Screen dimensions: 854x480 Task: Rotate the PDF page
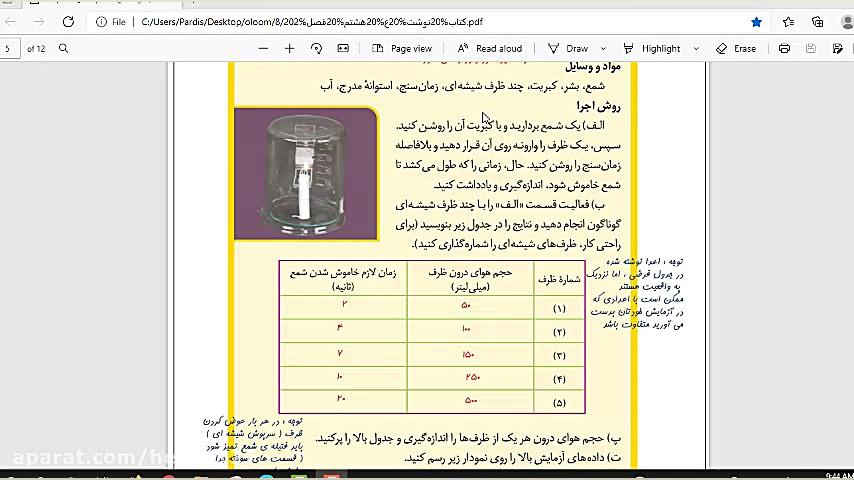point(316,48)
